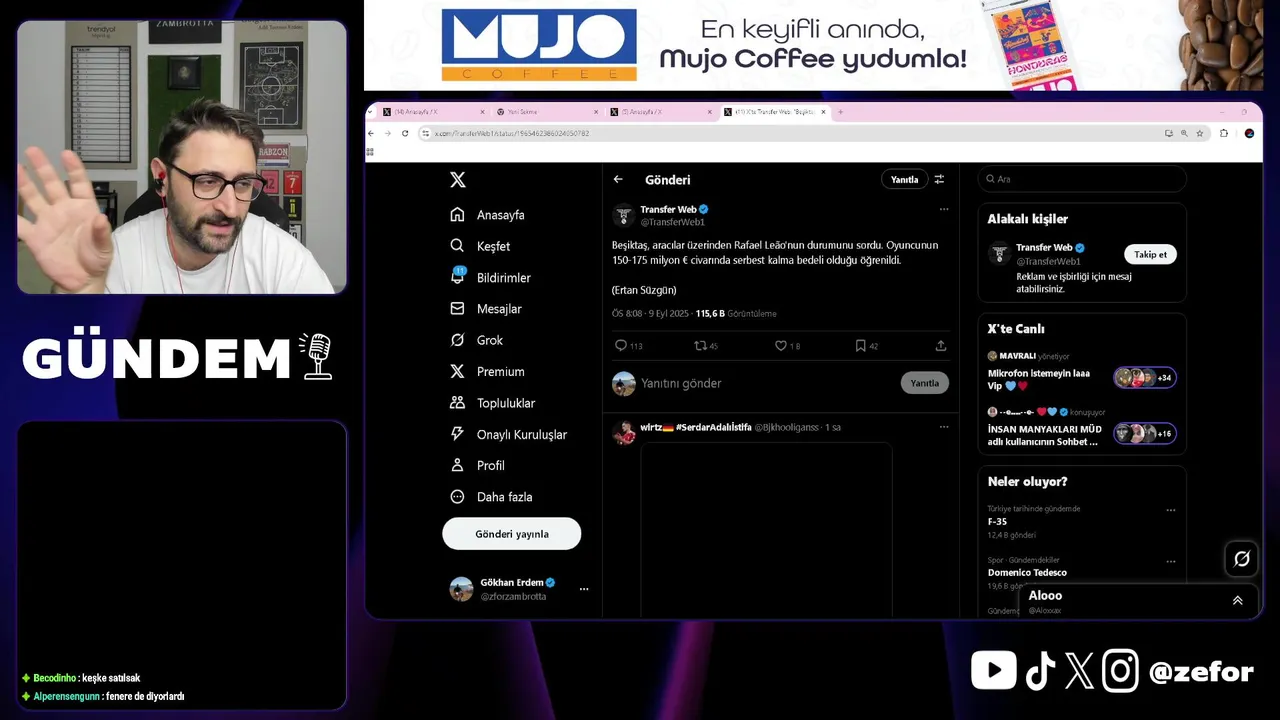Click Transfer Web author name
Screen dimensions: 1280x720
click(x=668, y=209)
